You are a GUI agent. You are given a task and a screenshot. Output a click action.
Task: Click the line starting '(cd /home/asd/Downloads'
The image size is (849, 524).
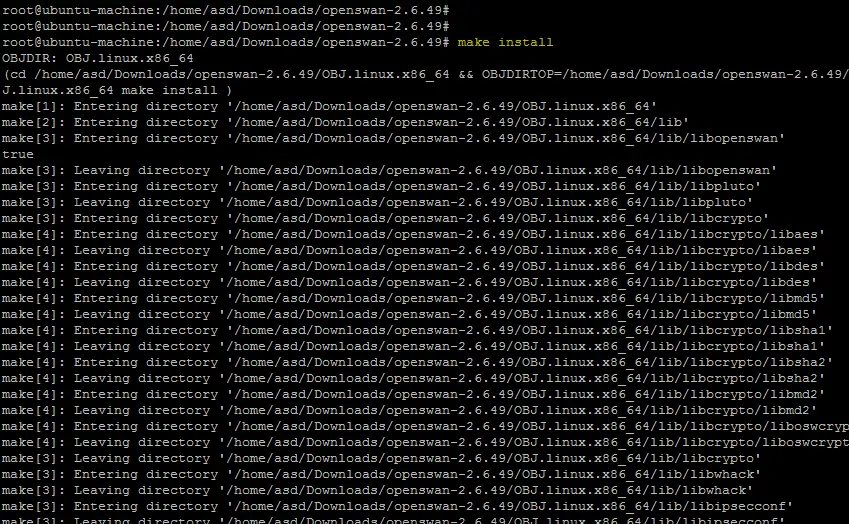click(x=425, y=74)
